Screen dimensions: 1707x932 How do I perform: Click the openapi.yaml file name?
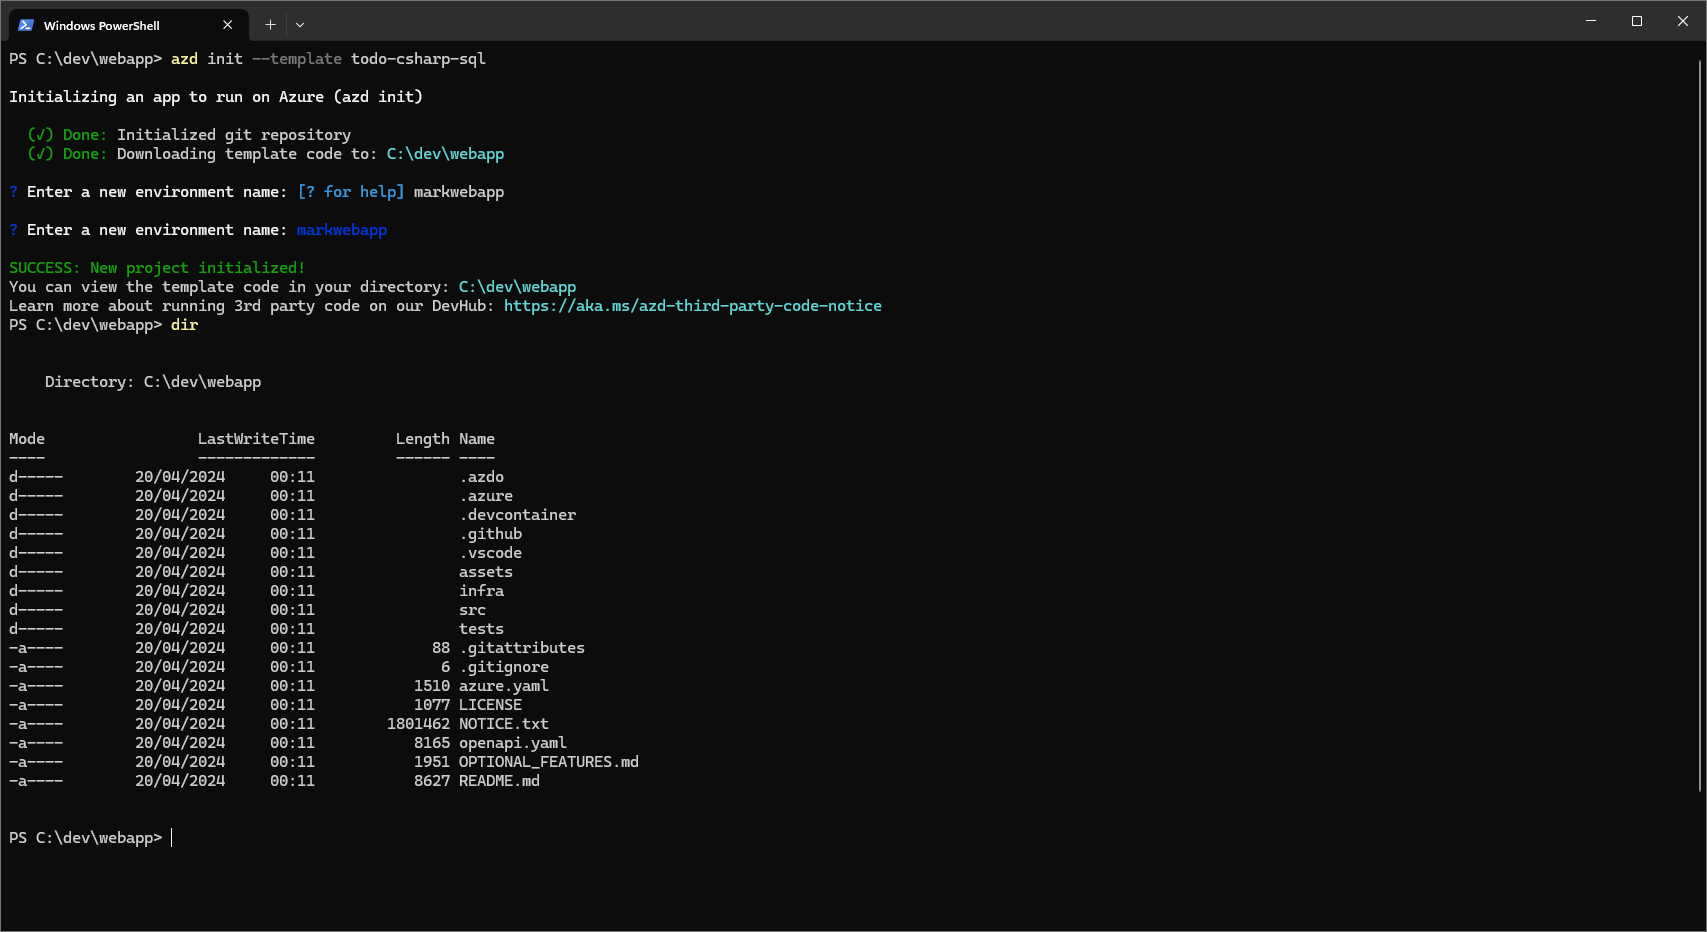coord(513,743)
